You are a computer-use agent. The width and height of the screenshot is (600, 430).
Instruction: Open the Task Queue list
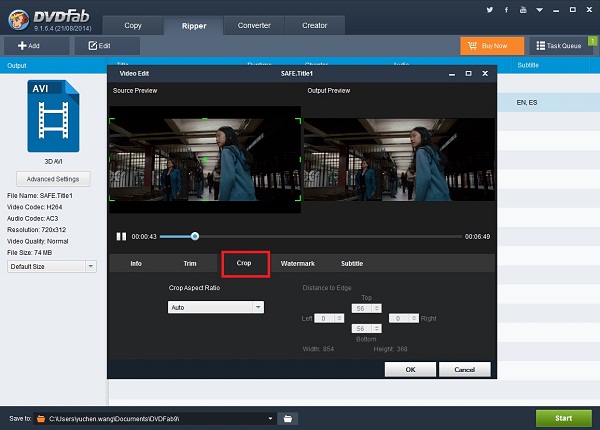(559, 46)
